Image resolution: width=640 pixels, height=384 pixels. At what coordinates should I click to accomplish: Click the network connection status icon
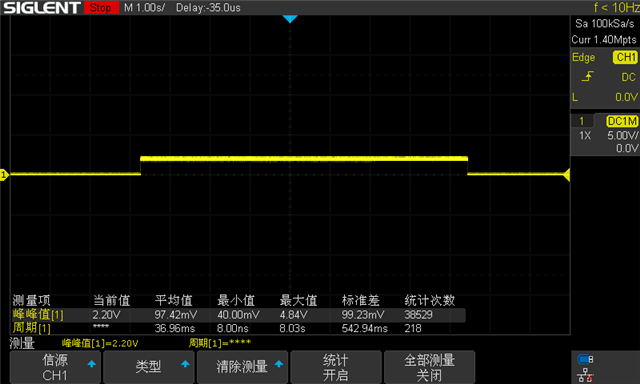(x=585, y=375)
